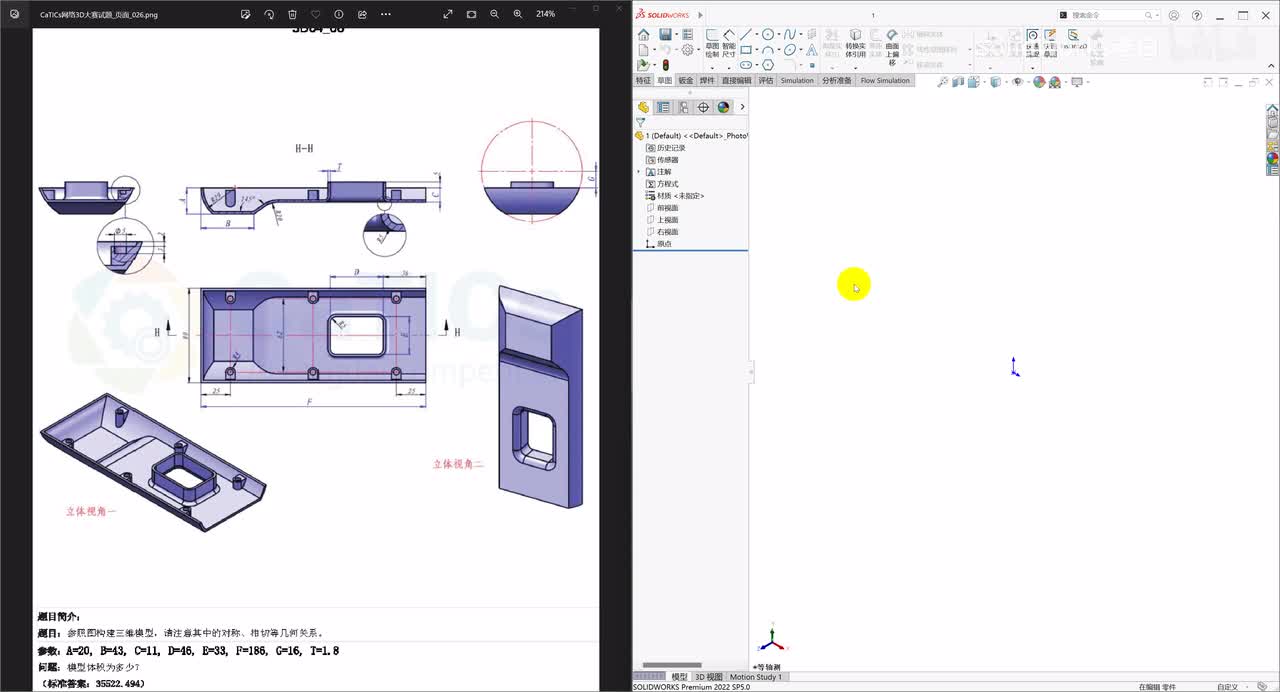Click the Section View icon

(958, 82)
